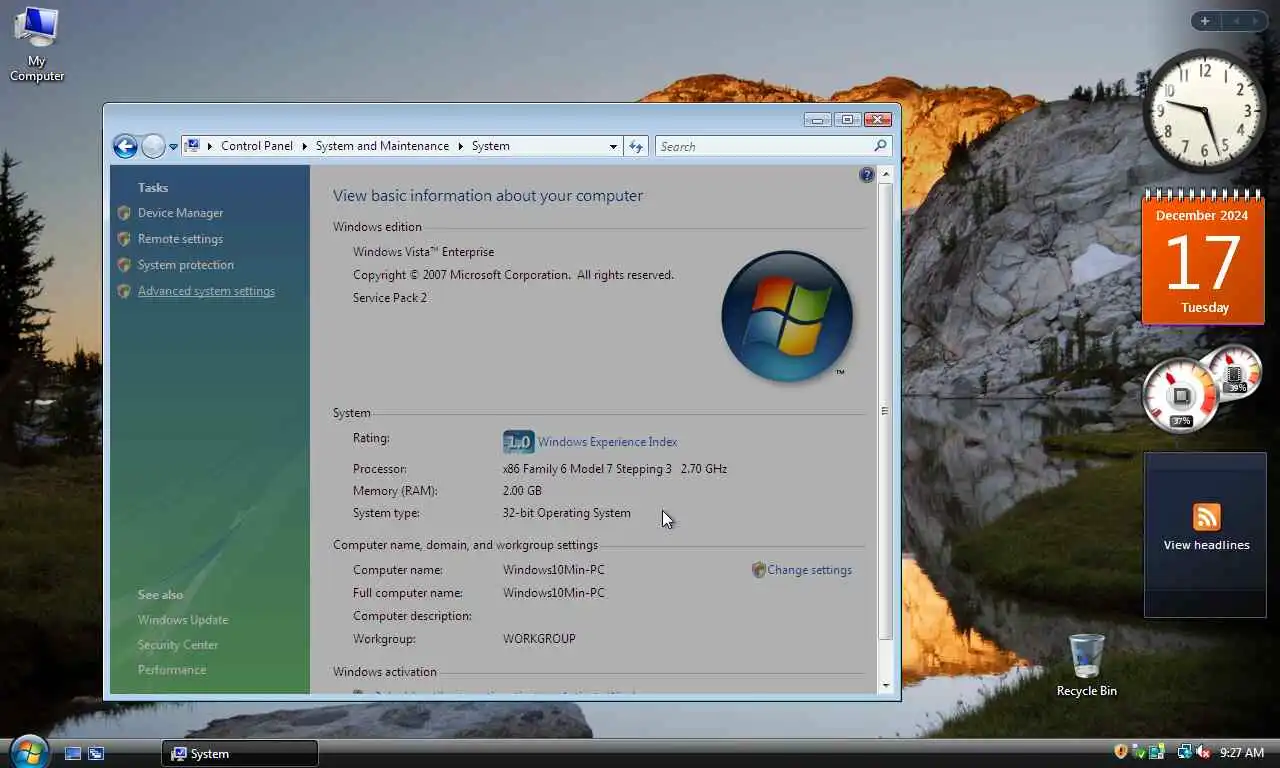Viewport: 1280px width, 768px height.
Task: Click the shield icon beside Device Manager
Action: point(124,213)
